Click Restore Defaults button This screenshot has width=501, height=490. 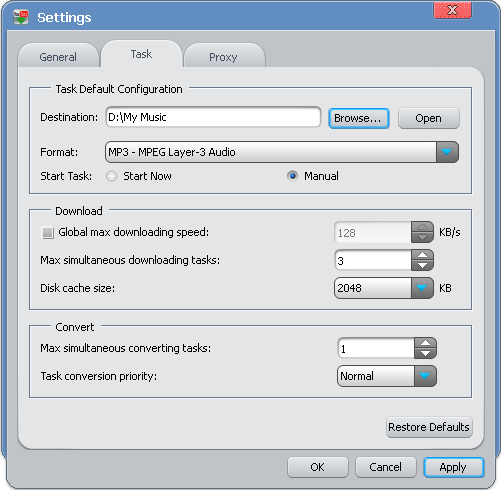429,427
